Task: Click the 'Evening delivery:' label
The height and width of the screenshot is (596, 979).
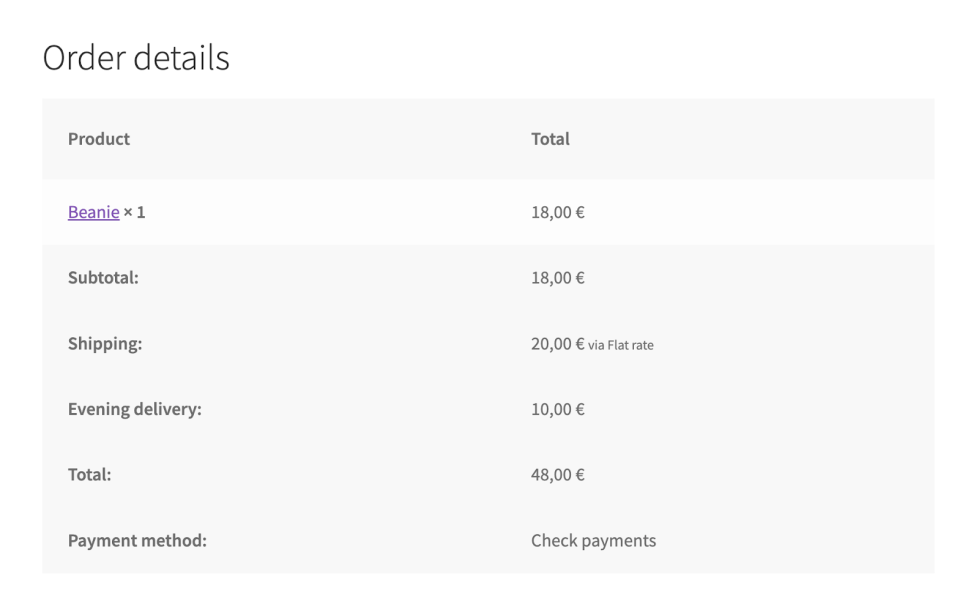Action: tap(135, 409)
